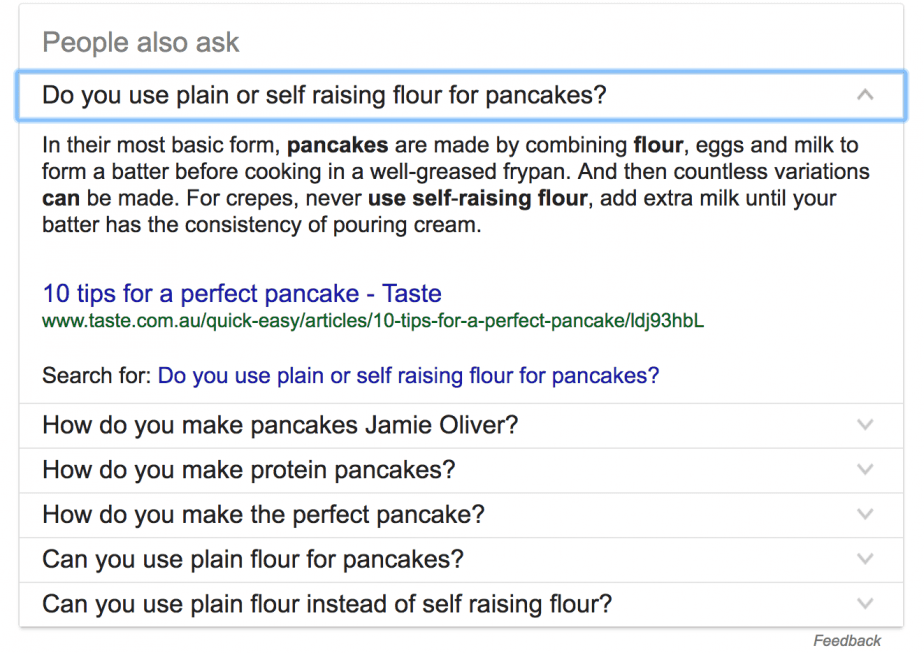The width and height of the screenshot is (924, 653).
Task: Click the down chevron beside plain flour for pancakes
Action: click(x=864, y=559)
